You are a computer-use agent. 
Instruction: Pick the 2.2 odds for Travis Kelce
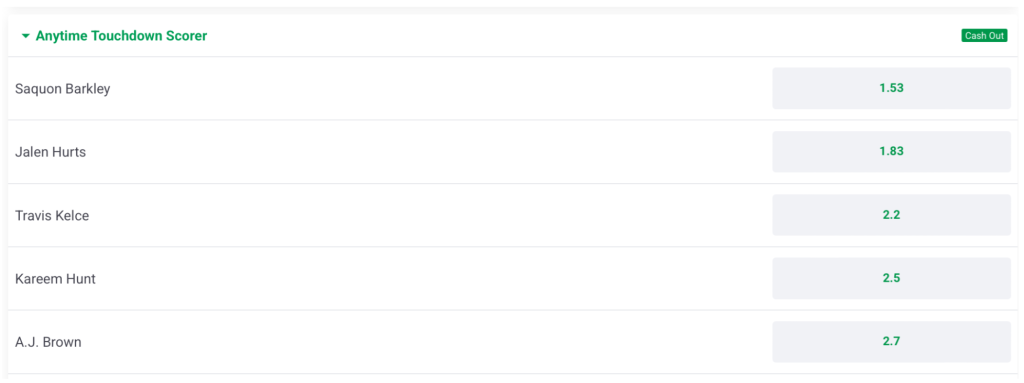(x=891, y=215)
